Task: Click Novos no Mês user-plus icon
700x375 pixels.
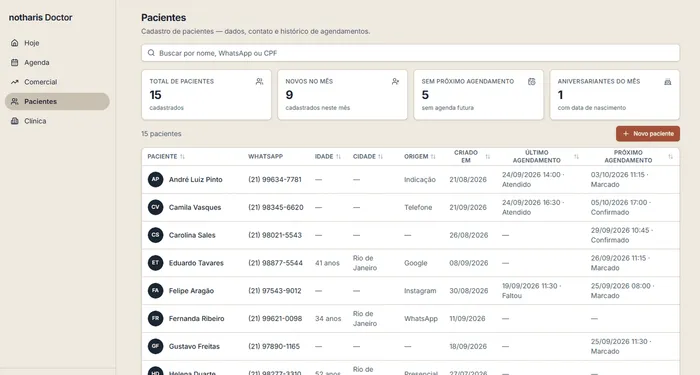Action: click(396, 81)
